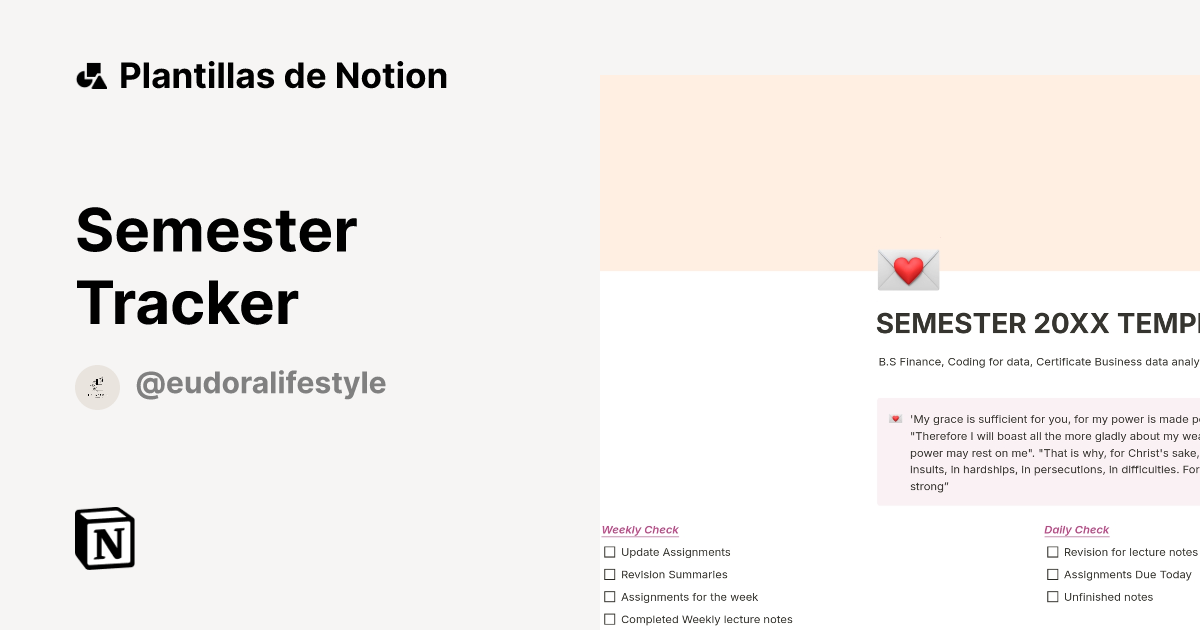
Task: Select the Notion N logo icon
Action: tap(104, 538)
